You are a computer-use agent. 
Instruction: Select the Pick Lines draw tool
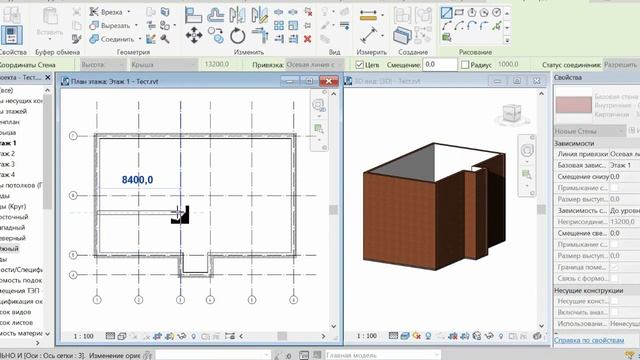pyautogui.click(x=497, y=26)
